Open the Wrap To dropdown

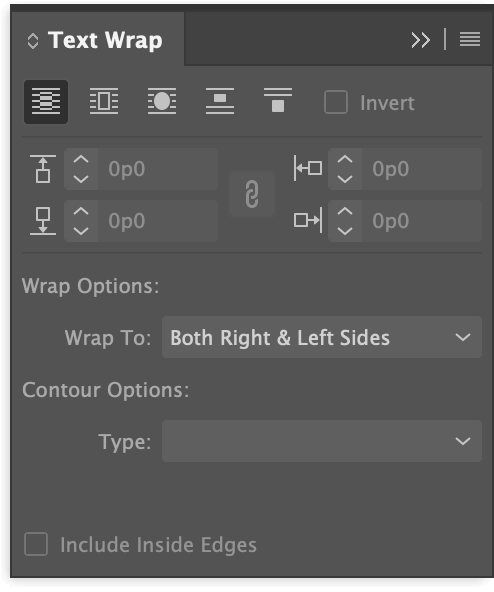click(322, 337)
